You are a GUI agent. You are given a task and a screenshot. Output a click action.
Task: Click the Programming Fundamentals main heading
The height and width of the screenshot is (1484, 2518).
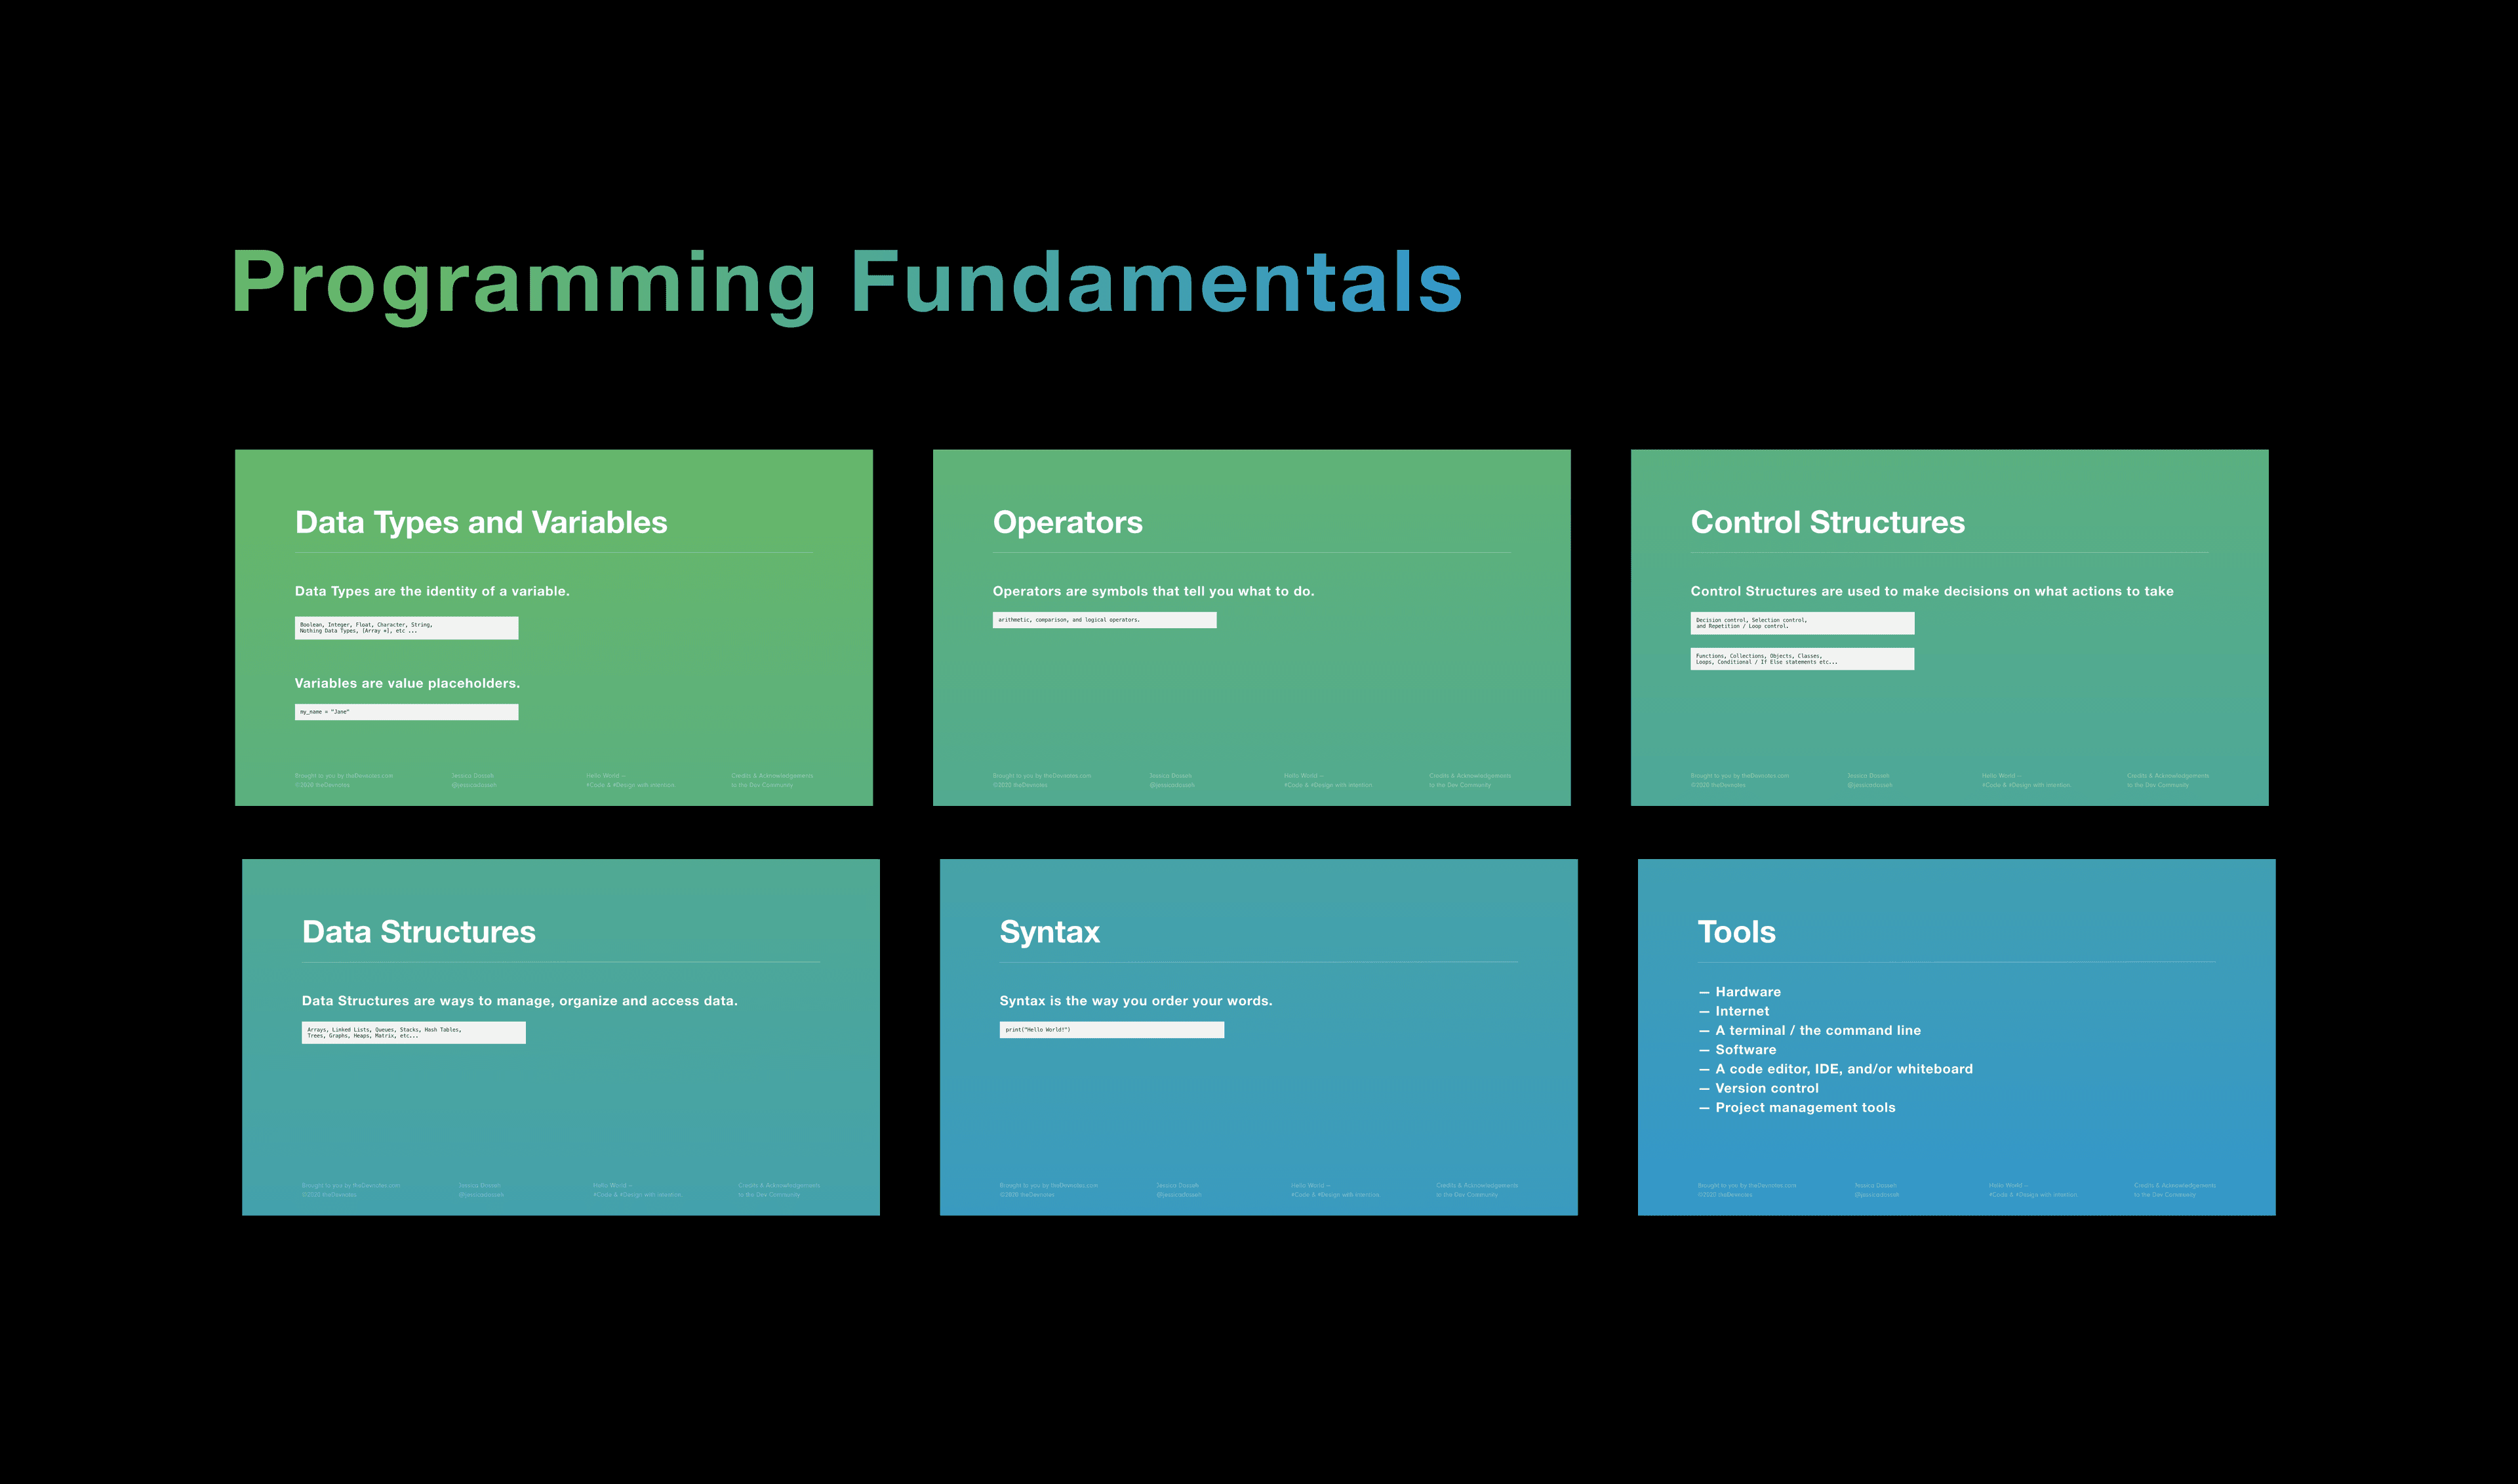pos(846,283)
